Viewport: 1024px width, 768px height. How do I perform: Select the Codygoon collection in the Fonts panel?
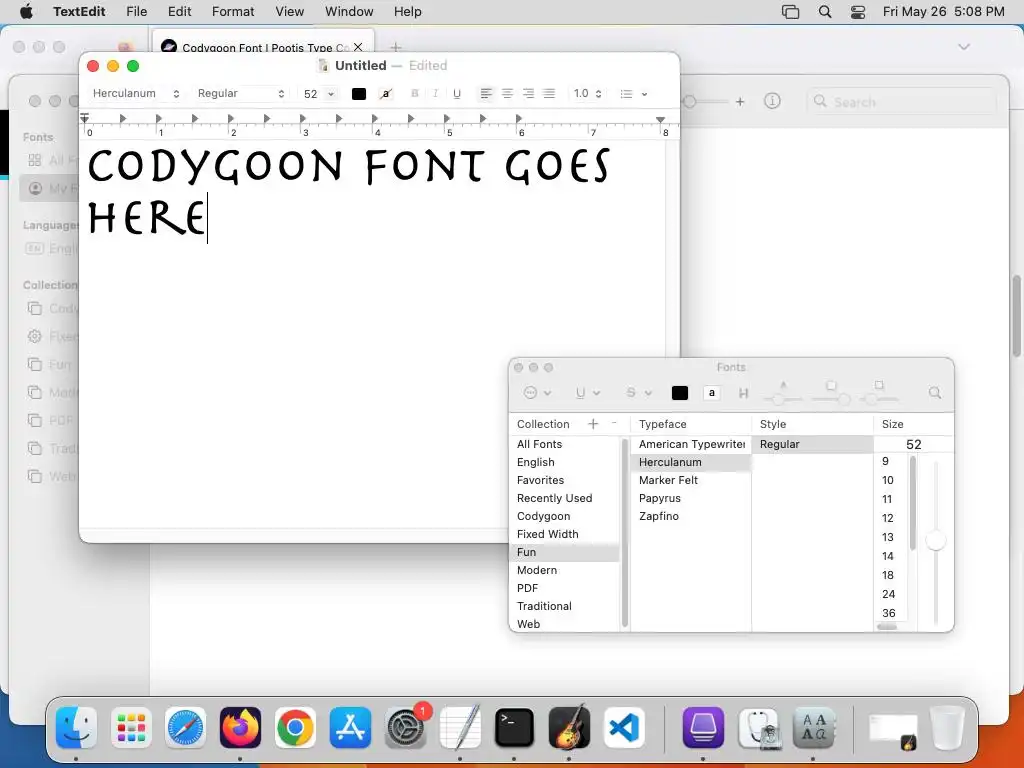point(566,516)
